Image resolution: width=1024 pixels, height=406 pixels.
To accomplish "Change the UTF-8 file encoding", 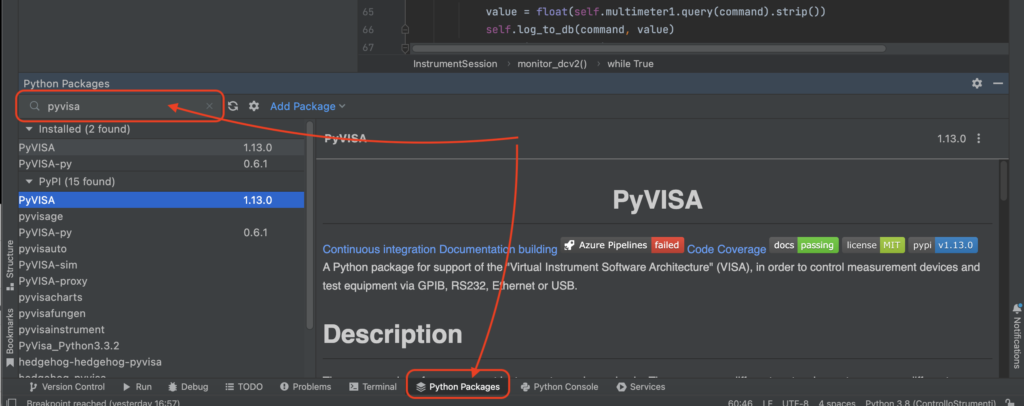I will [x=796, y=403].
